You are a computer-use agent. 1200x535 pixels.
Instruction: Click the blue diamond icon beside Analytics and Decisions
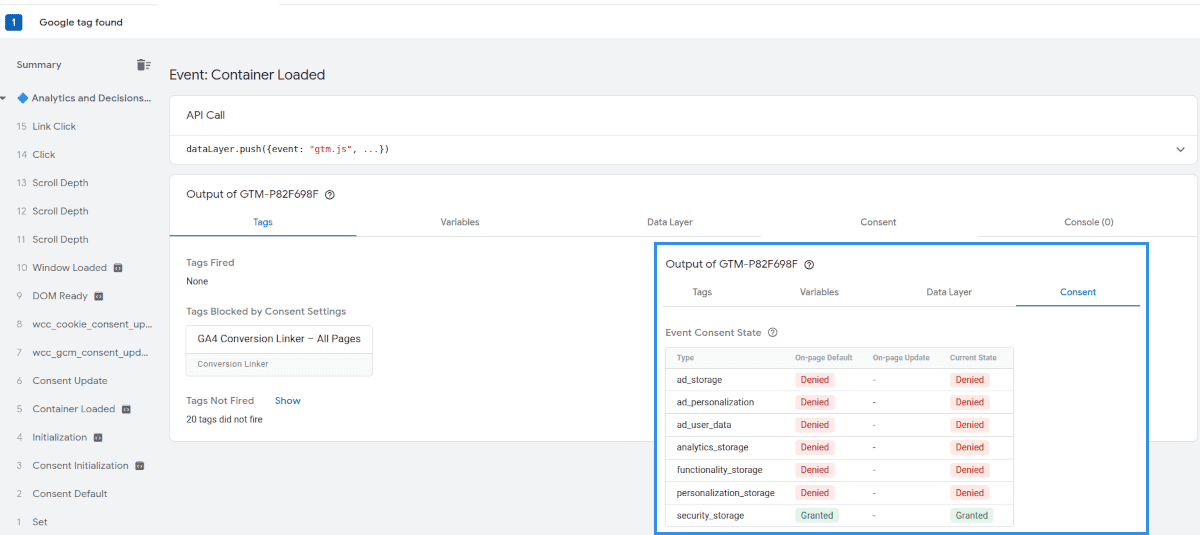(22, 98)
